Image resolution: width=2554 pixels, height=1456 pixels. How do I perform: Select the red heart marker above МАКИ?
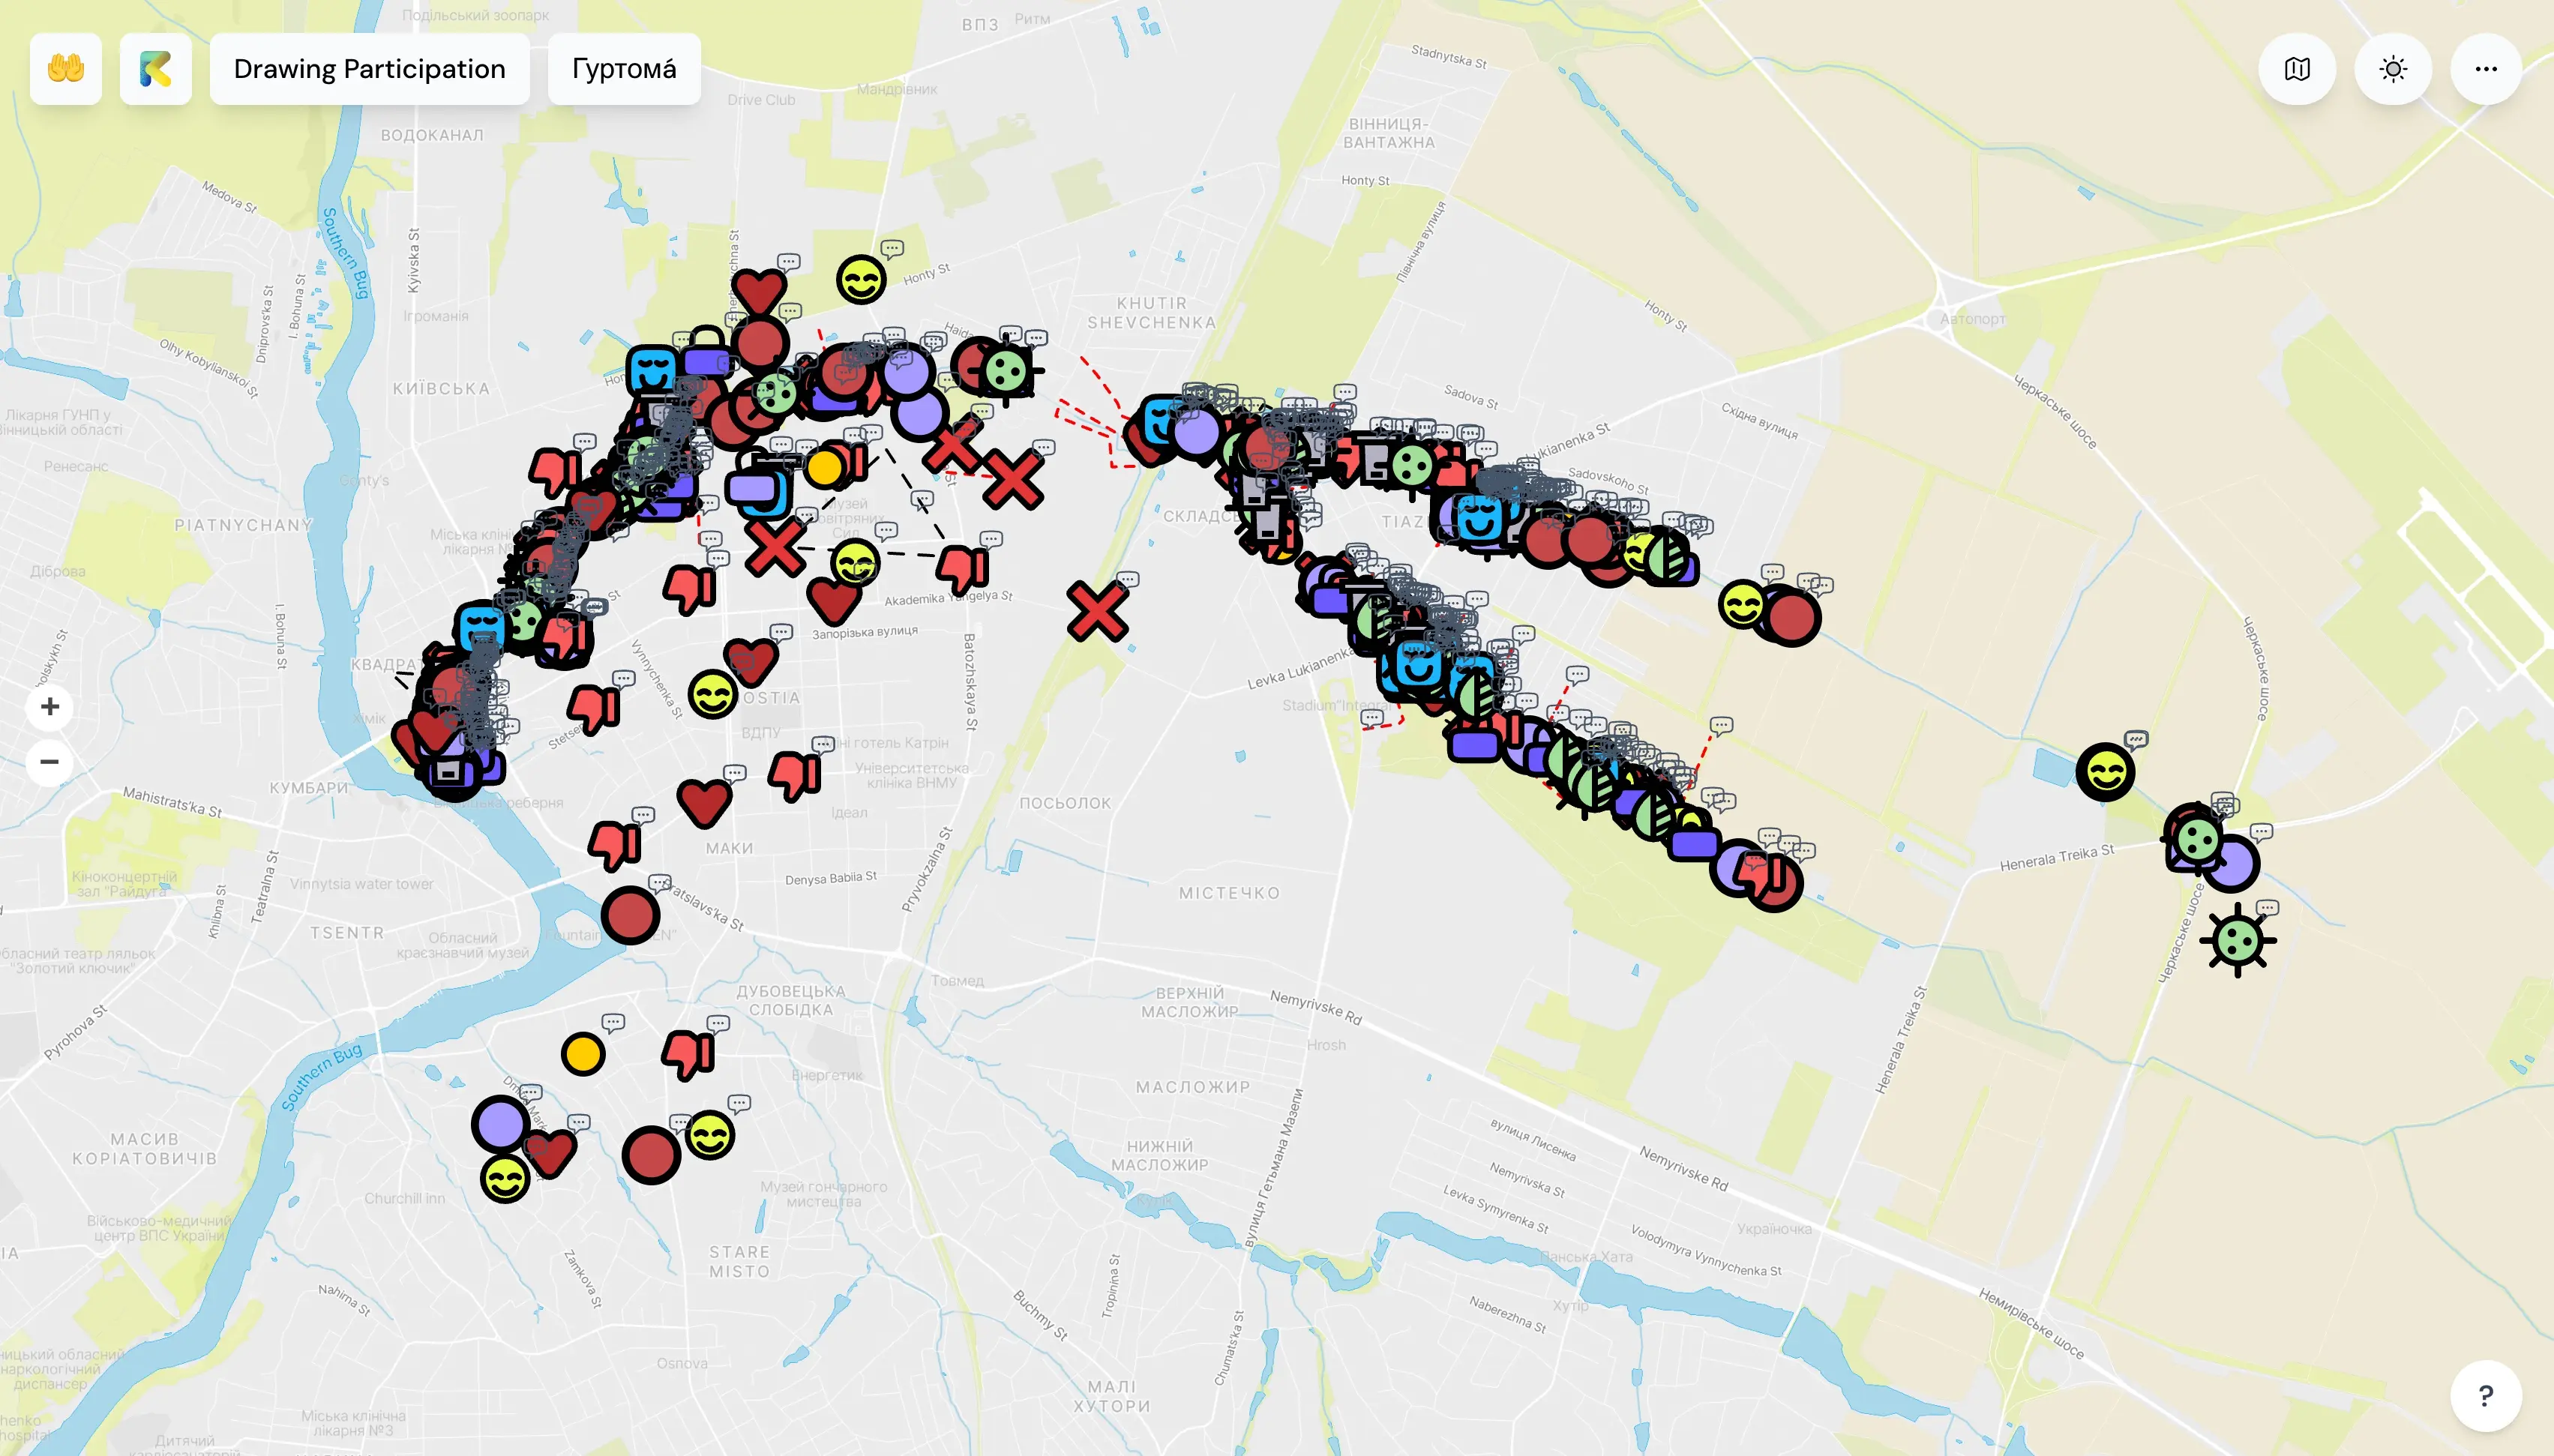point(704,803)
